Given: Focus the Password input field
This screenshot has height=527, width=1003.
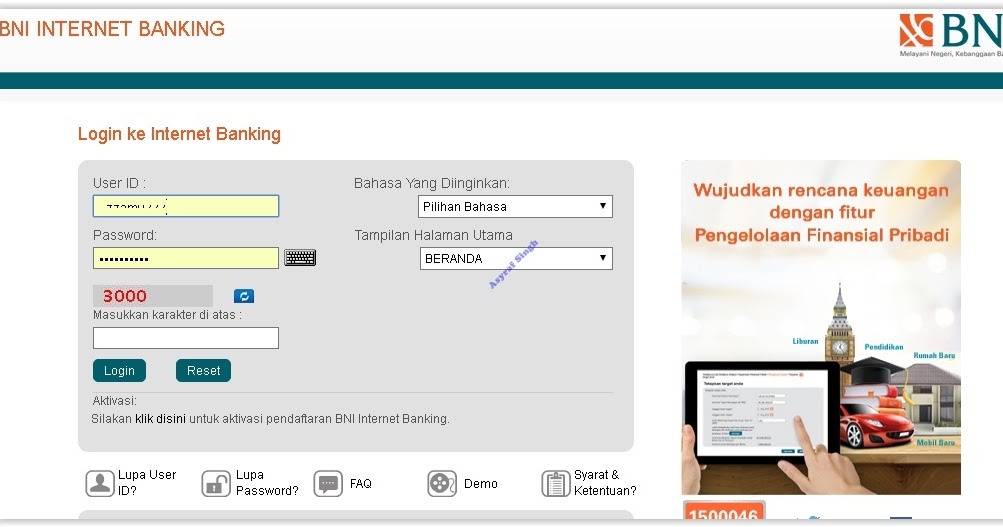Looking at the screenshot, I should click(x=186, y=258).
